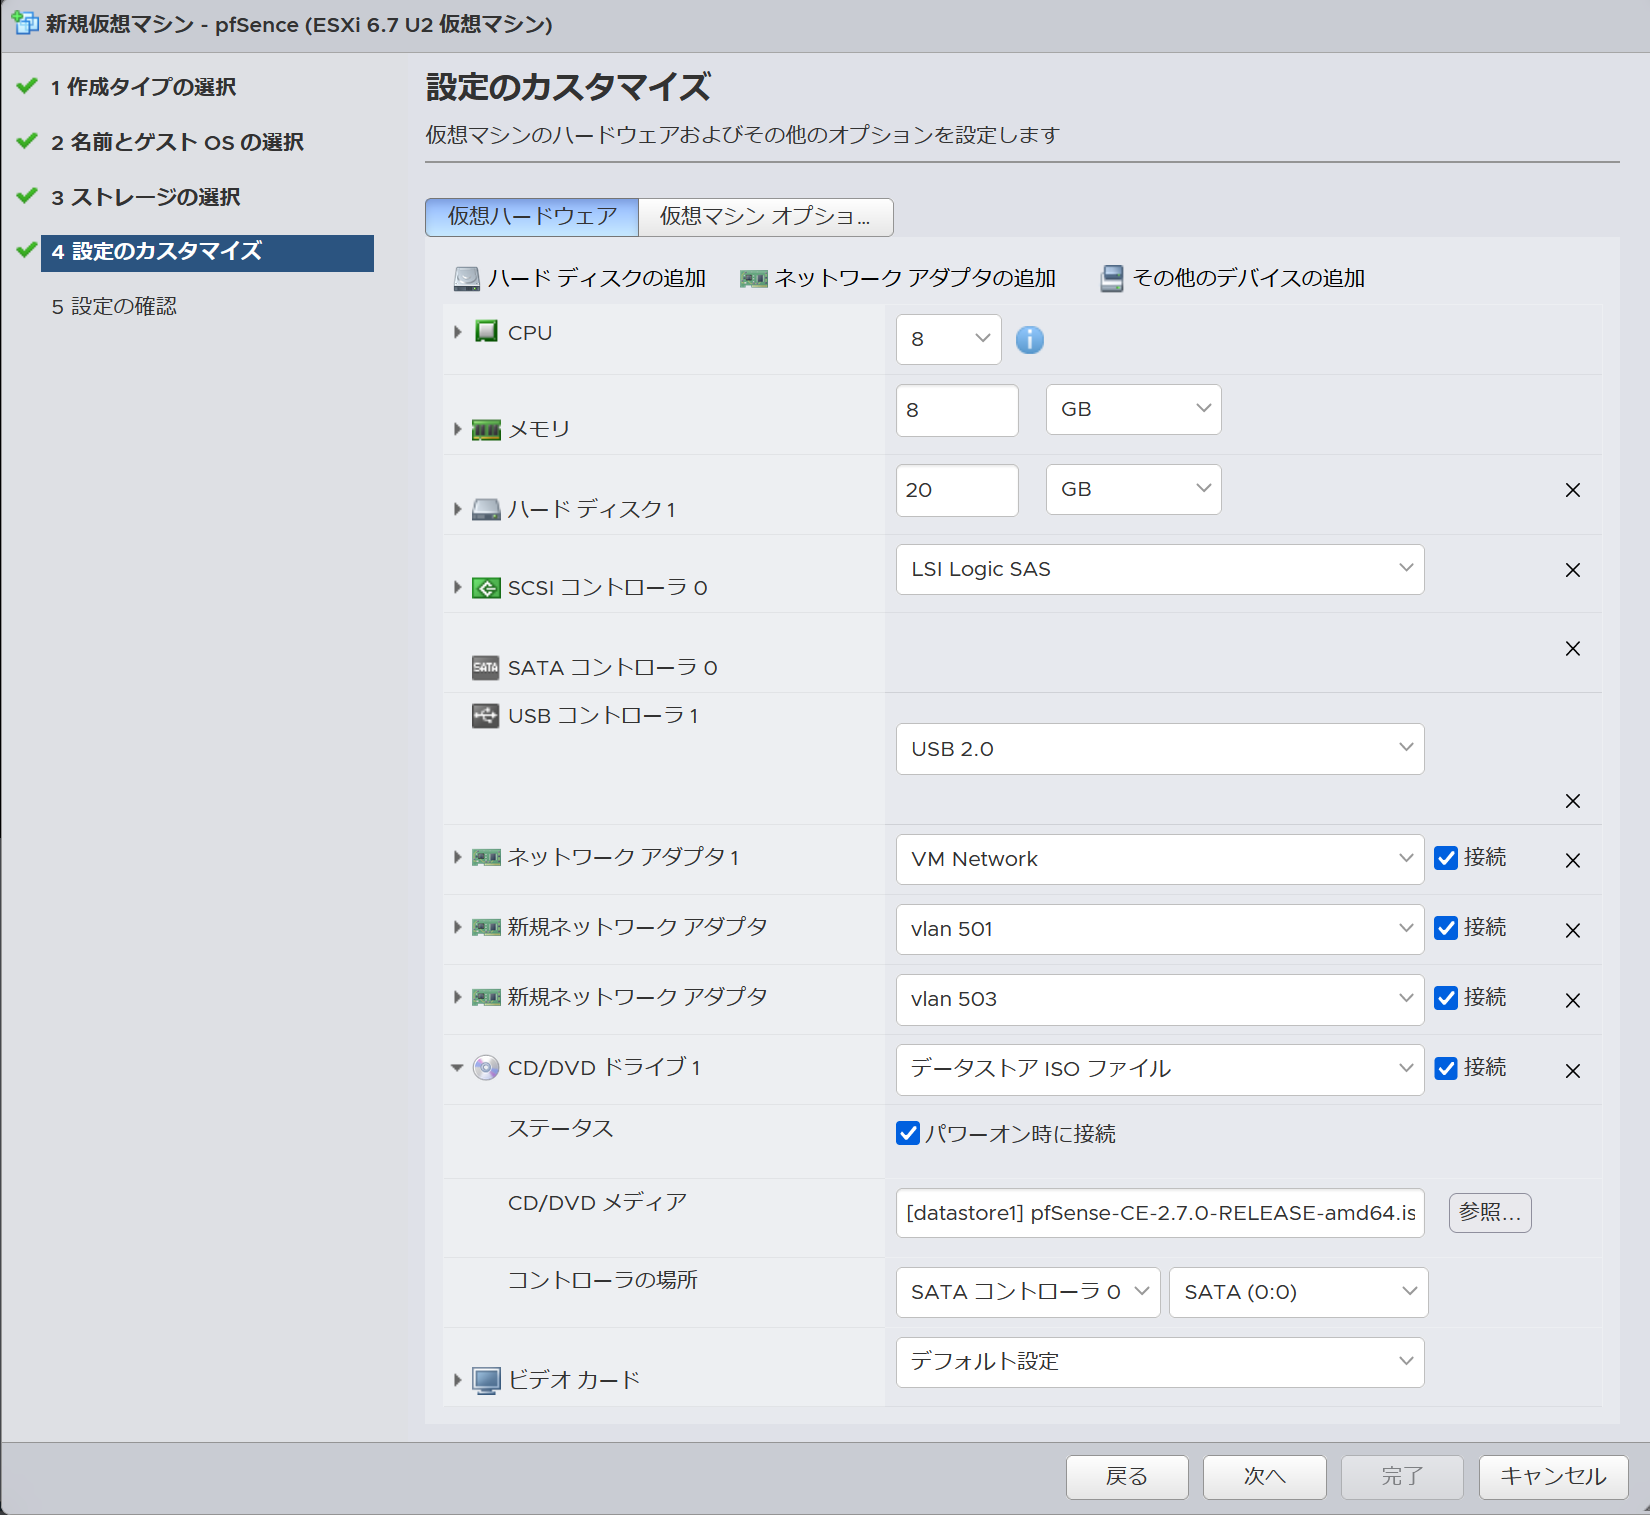Go to step 3 ストレージの選択
This screenshot has height=1515, width=1650.
(x=146, y=197)
